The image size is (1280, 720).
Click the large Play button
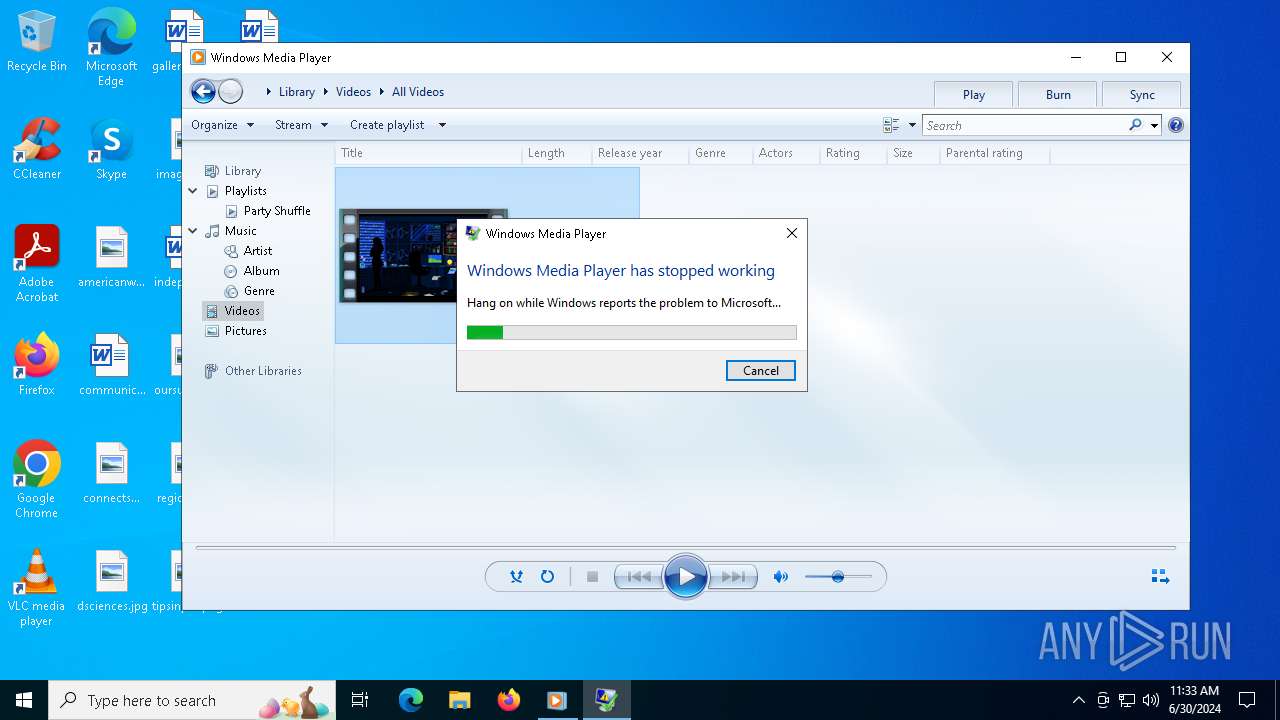click(686, 577)
